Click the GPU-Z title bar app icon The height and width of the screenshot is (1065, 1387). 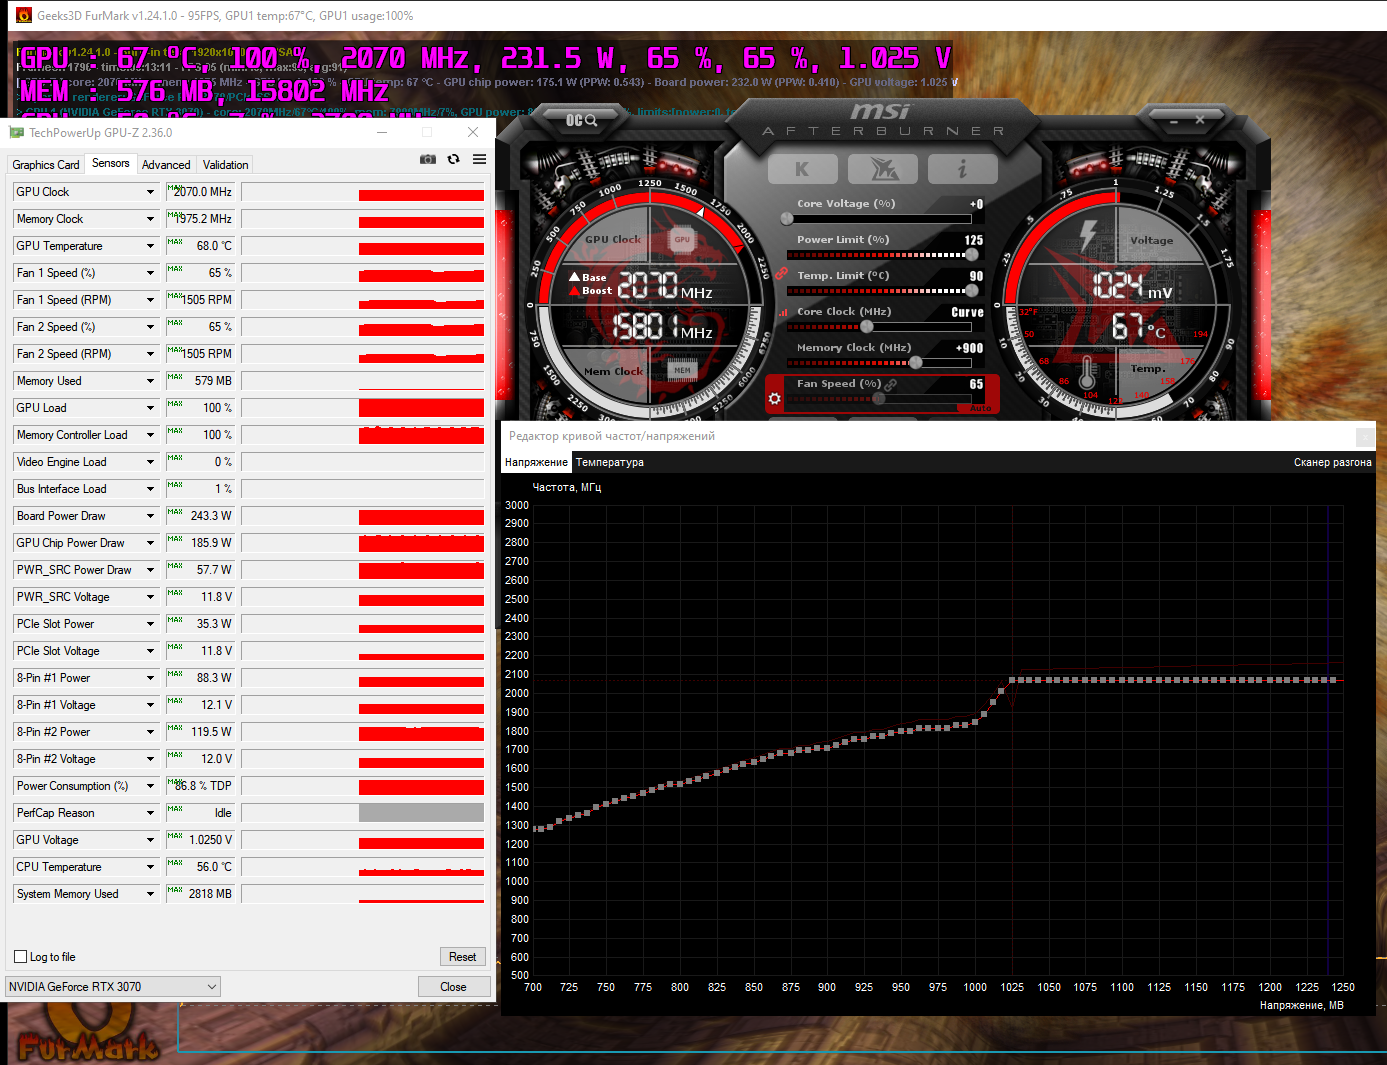pos(16,132)
